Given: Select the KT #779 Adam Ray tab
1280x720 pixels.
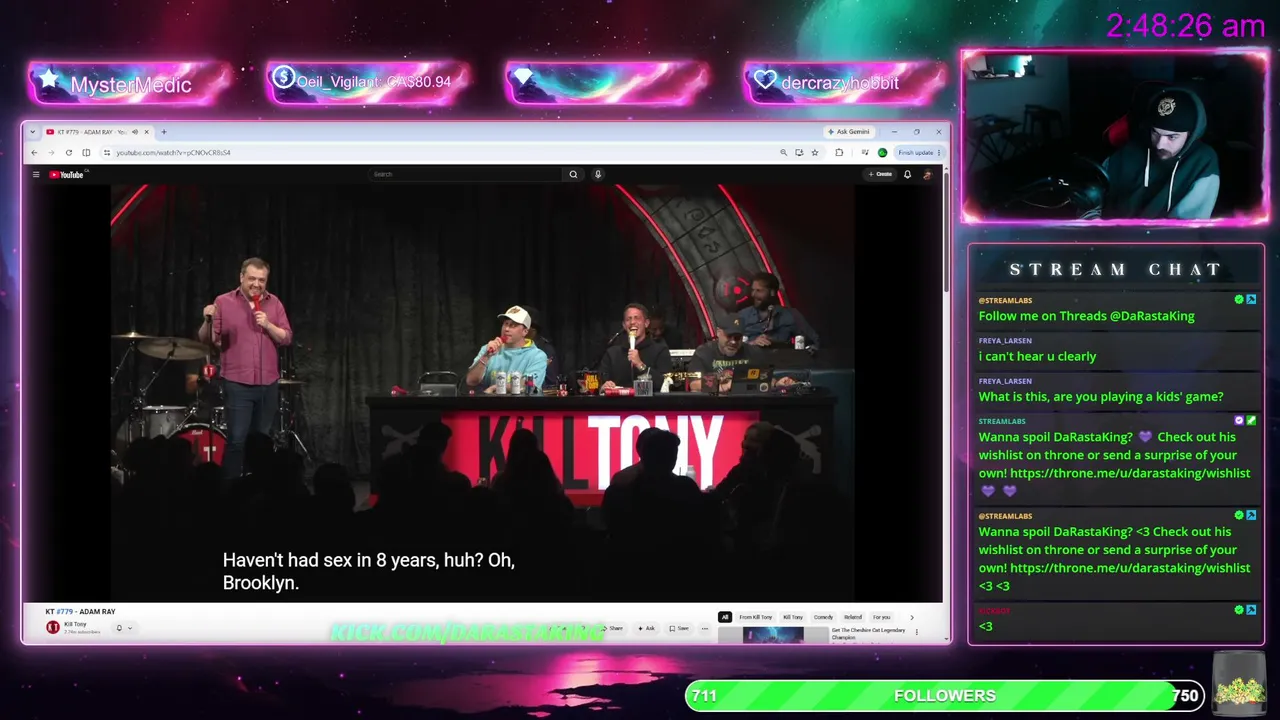Looking at the screenshot, I should click(98, 132).
